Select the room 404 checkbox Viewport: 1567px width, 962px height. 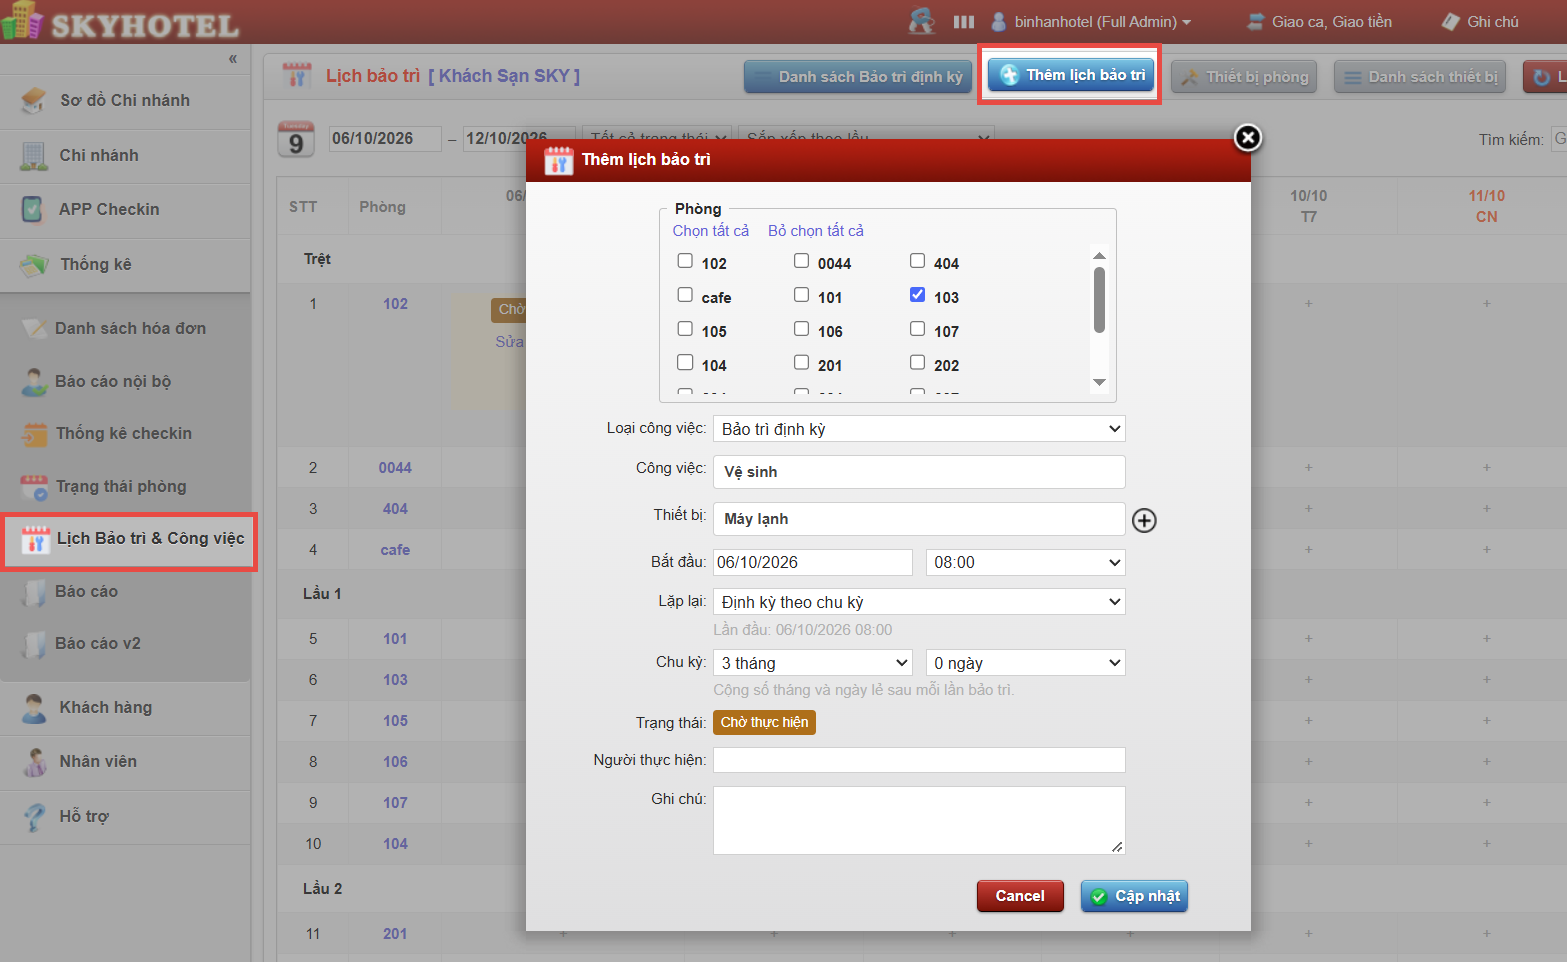[917, 261]
